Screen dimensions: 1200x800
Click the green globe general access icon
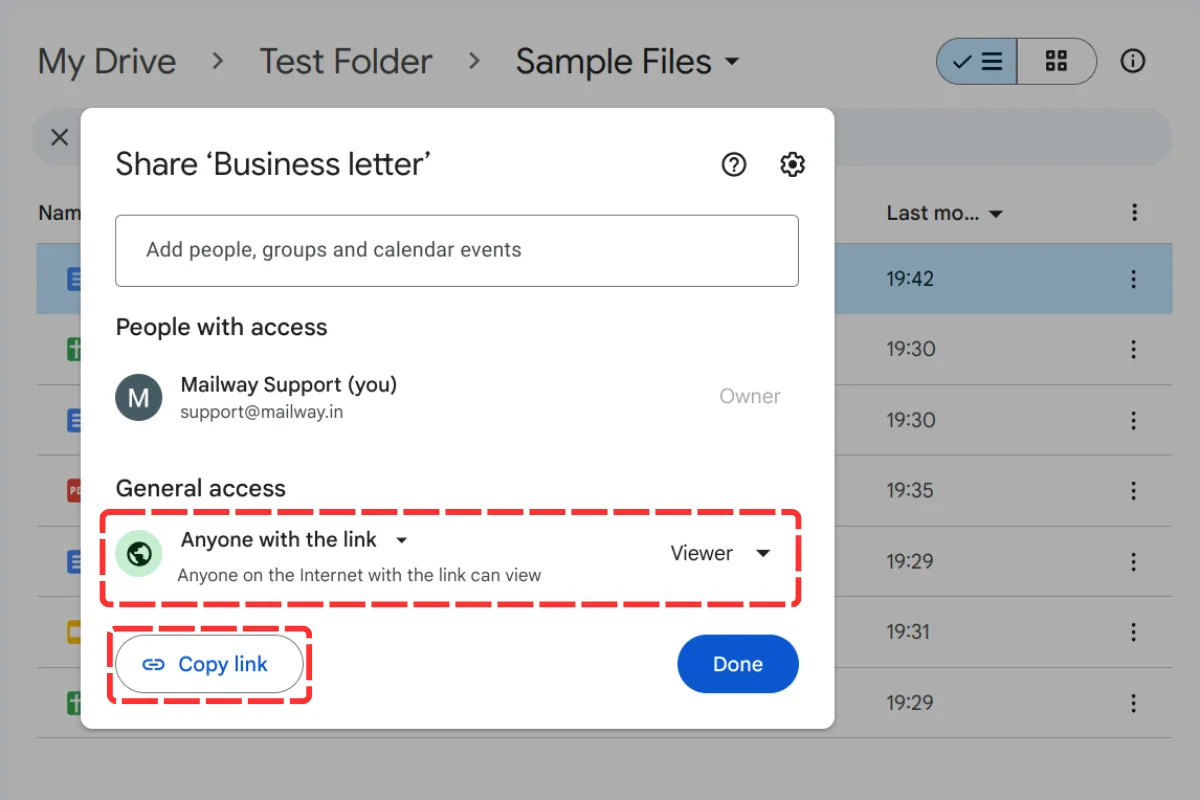(x=139, y=554)
